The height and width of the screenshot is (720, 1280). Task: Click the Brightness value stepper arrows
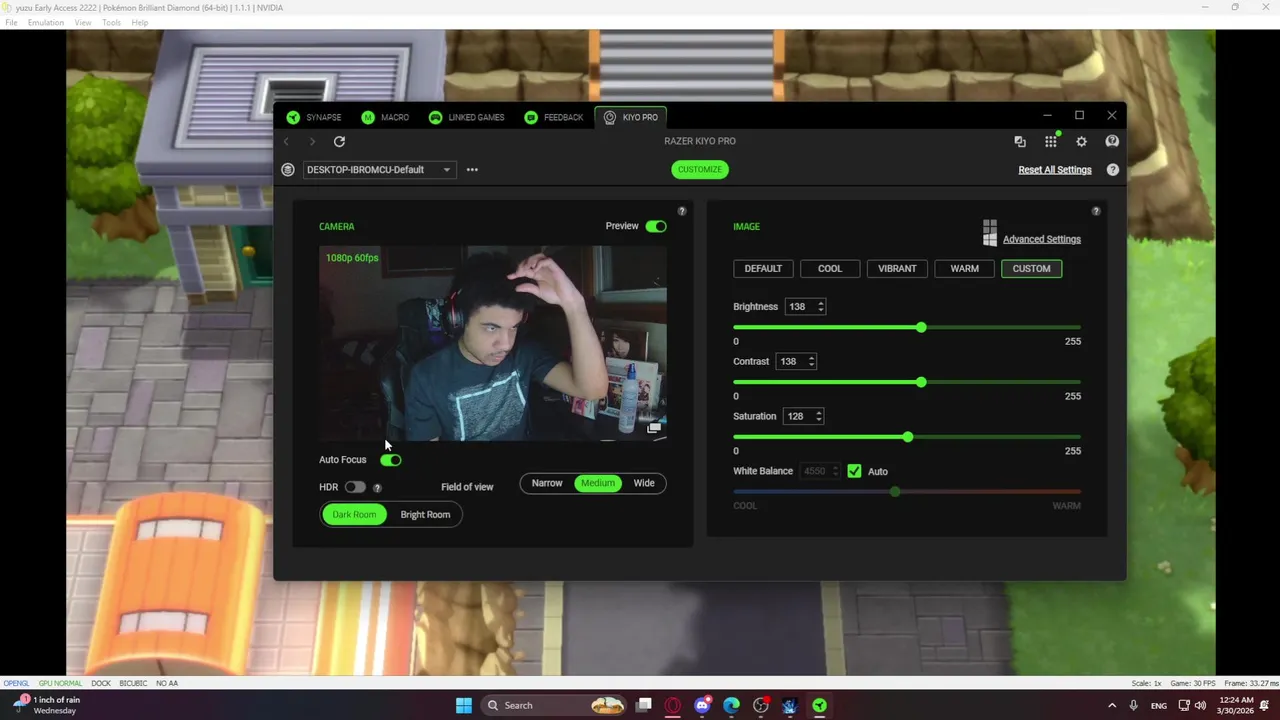pyautogui.click(x=820, y=307)
